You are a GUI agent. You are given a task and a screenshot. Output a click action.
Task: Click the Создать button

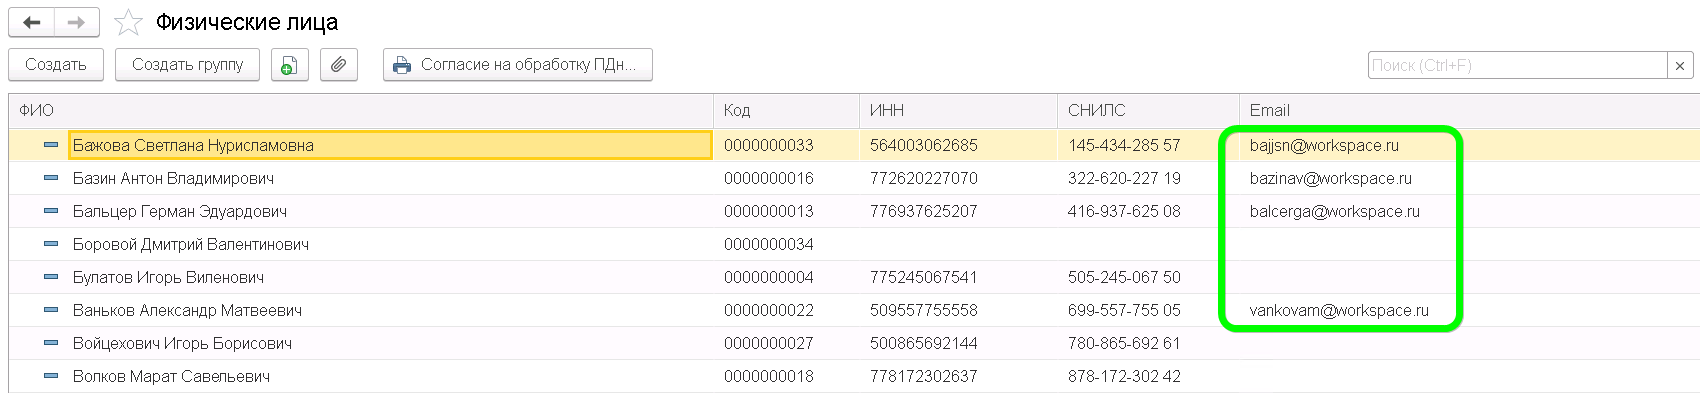(55, 65)
